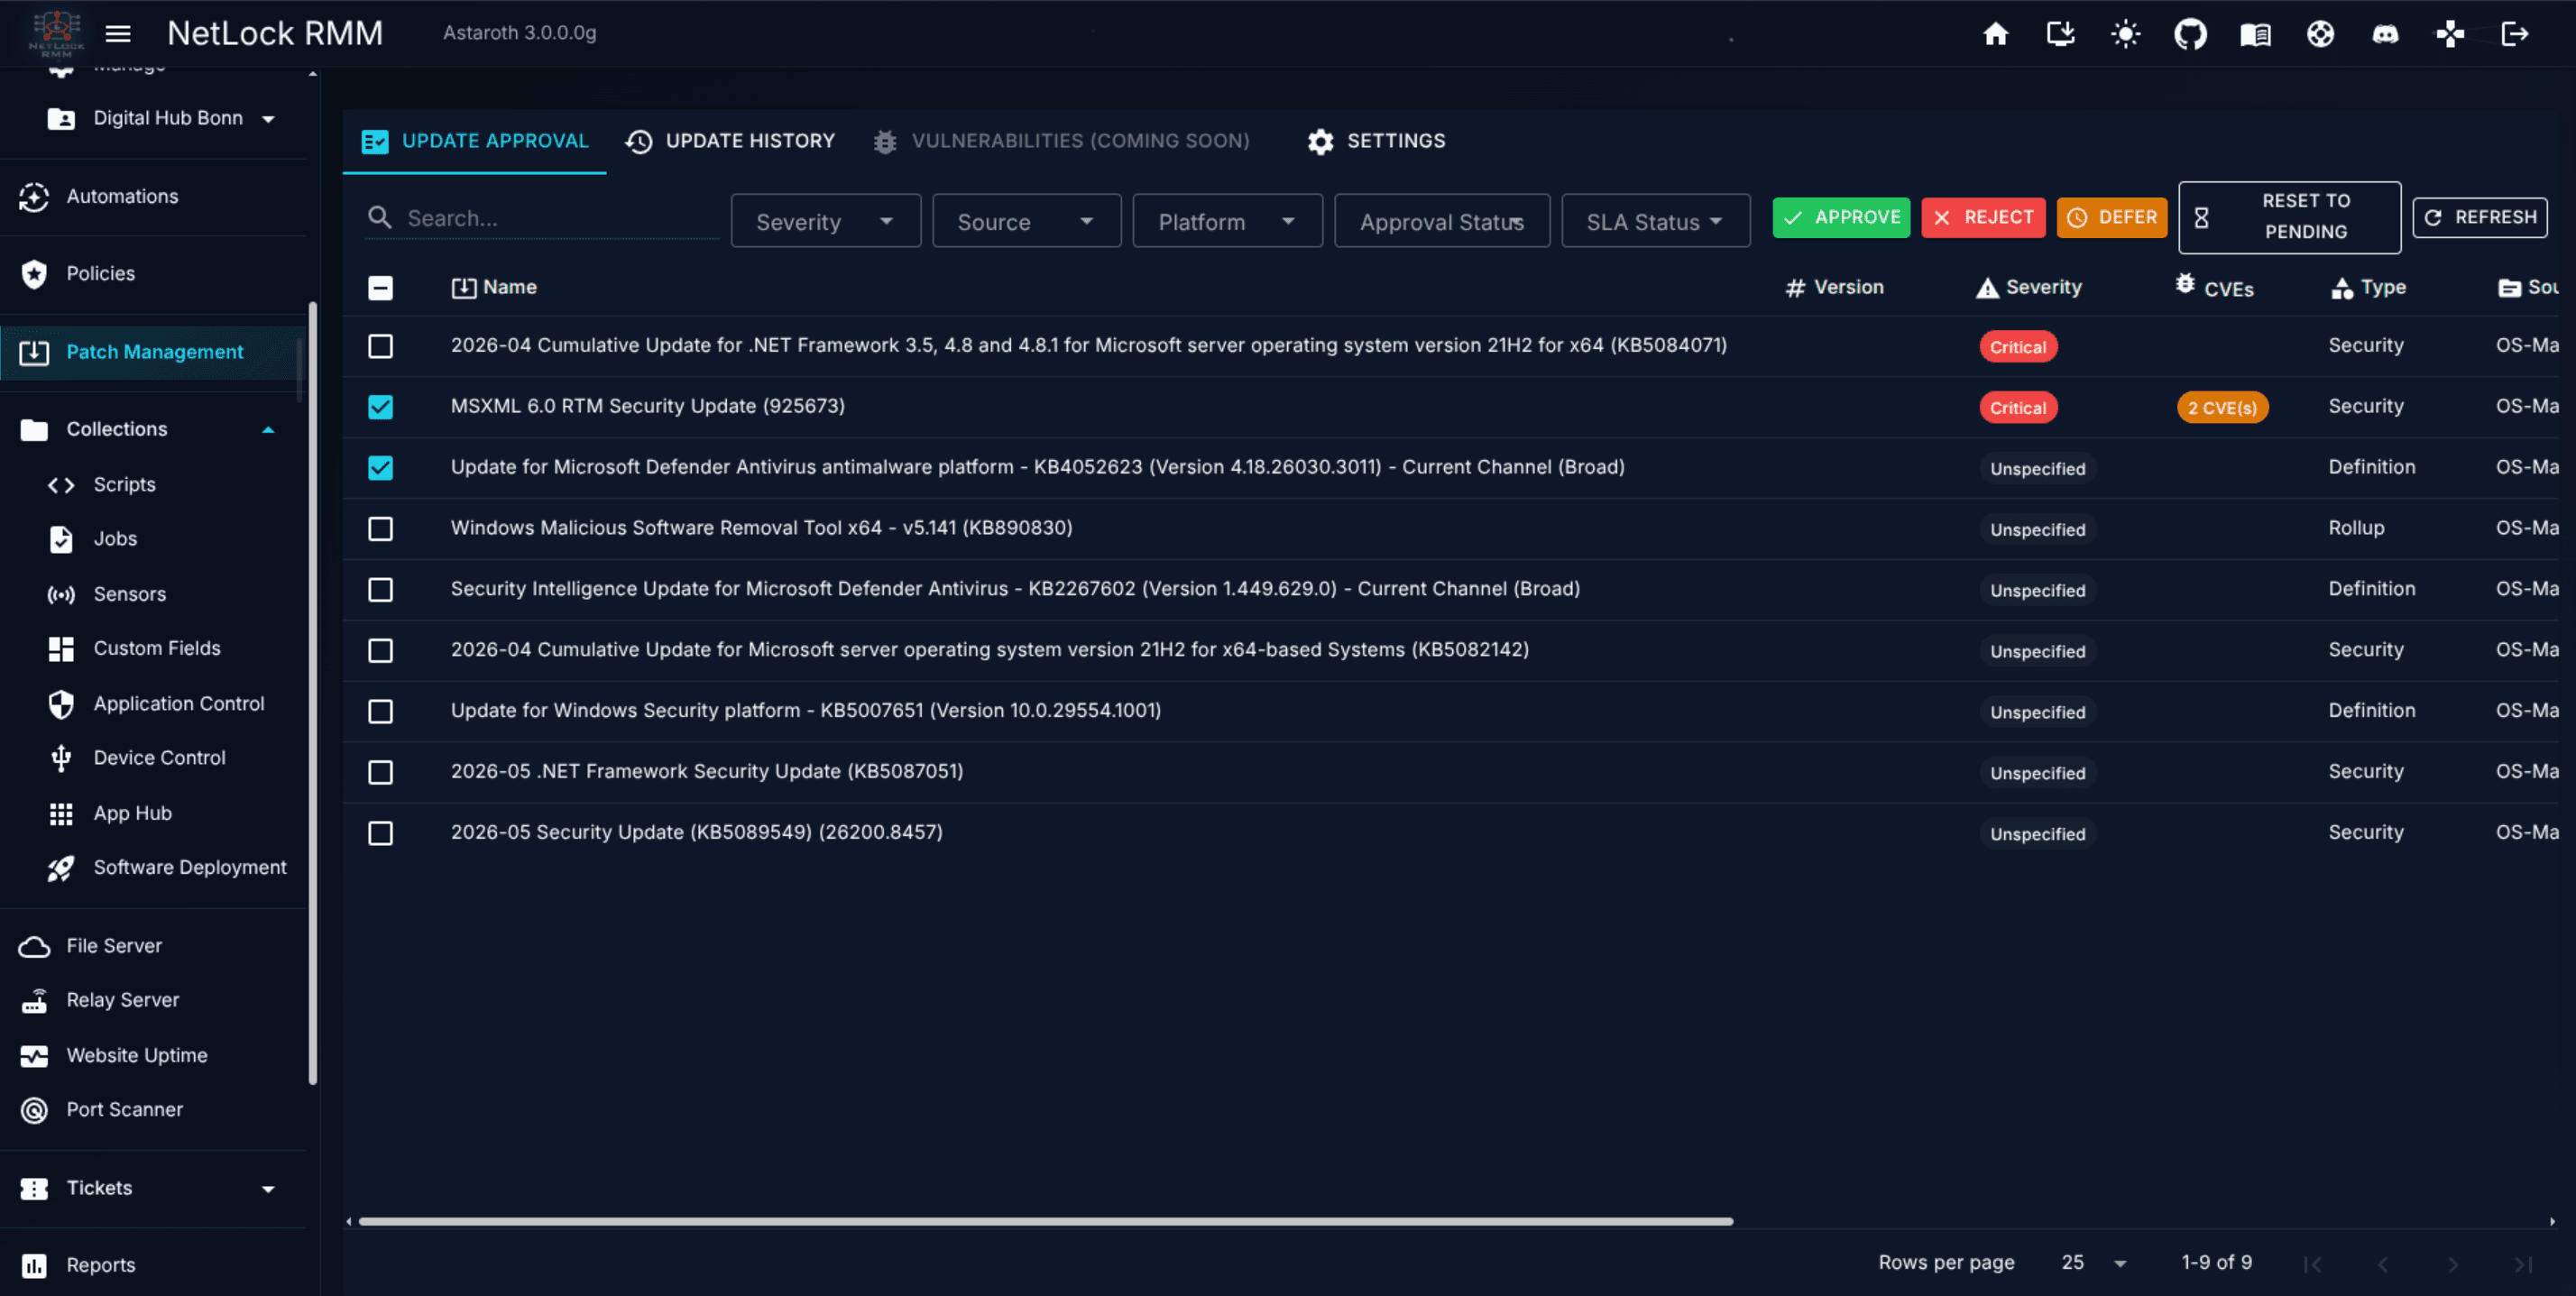Switch to the Update History tab

pos(730,141)
